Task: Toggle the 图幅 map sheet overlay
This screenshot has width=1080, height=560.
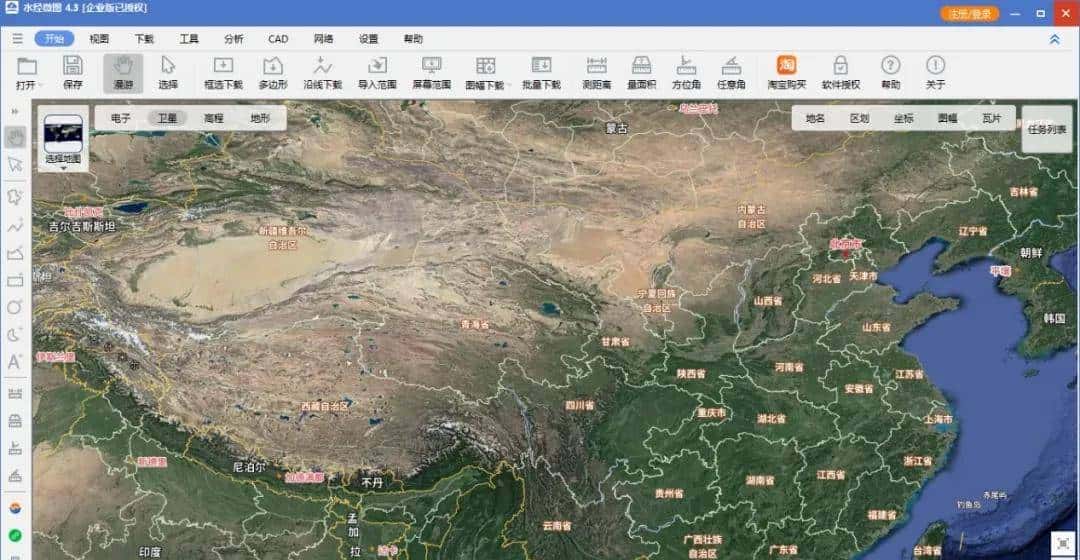Action: pos(947,118)
